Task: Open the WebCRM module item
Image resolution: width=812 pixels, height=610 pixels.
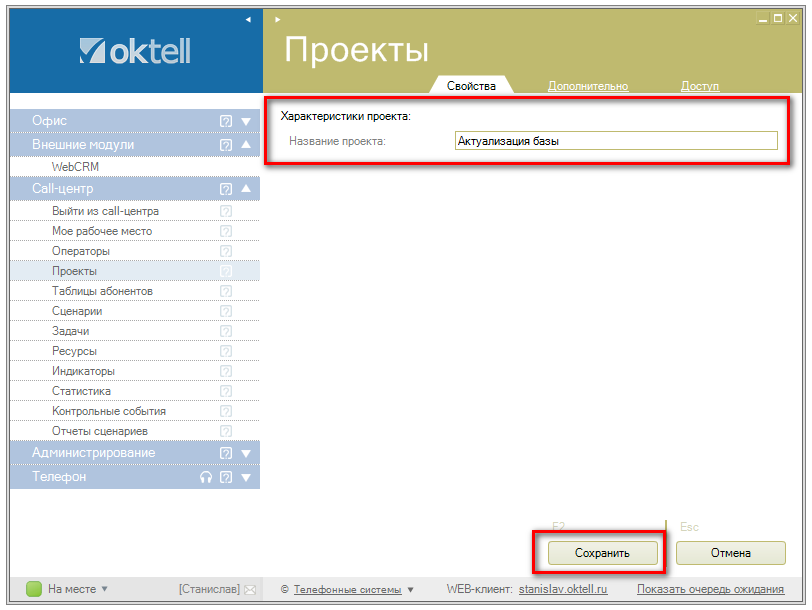Action: tap(75, 167)
